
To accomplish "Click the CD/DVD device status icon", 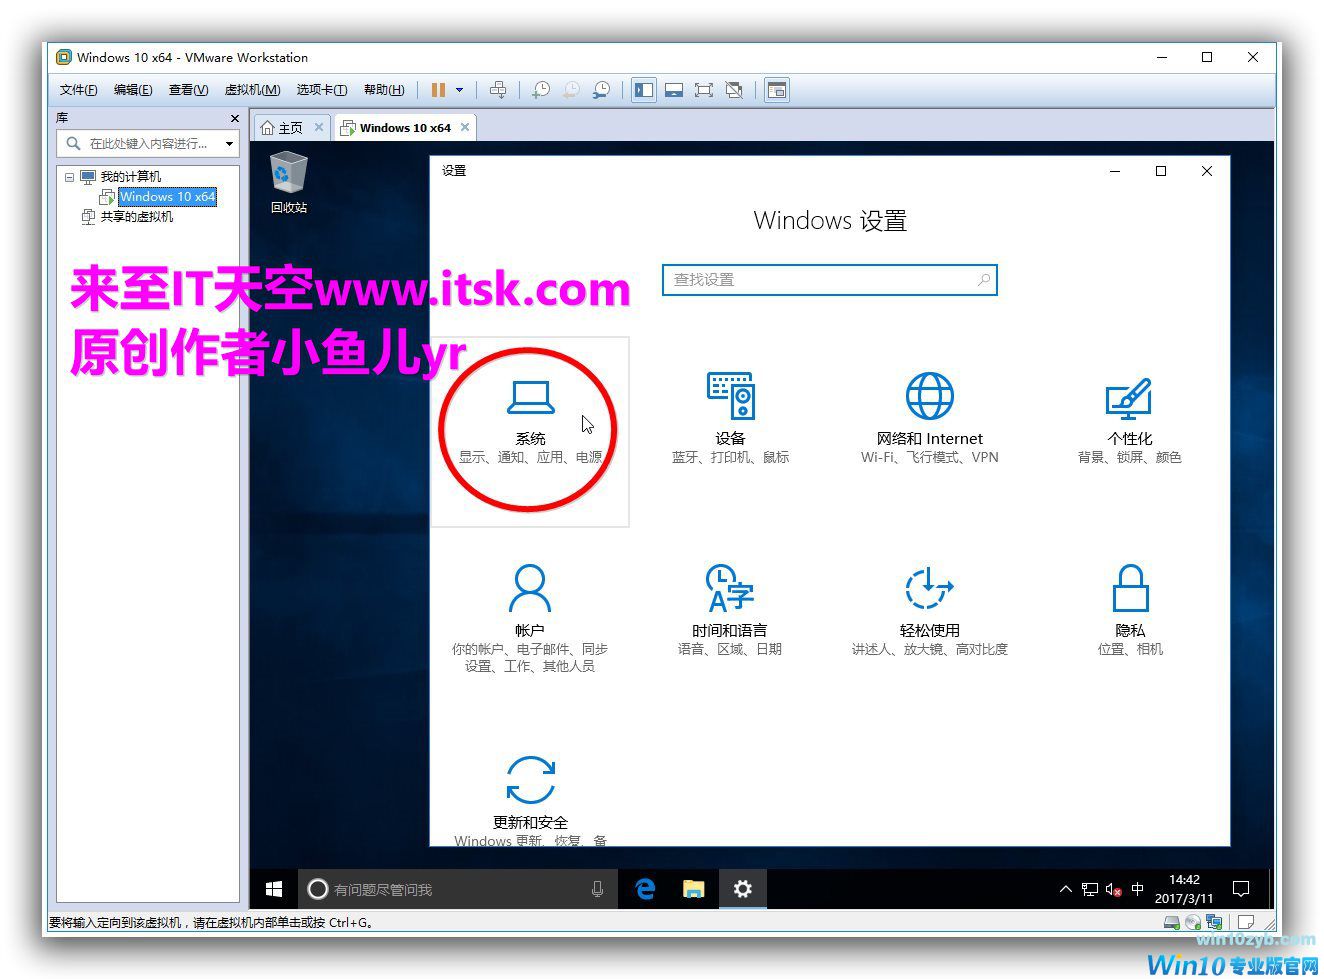I will click(1192, 922).
